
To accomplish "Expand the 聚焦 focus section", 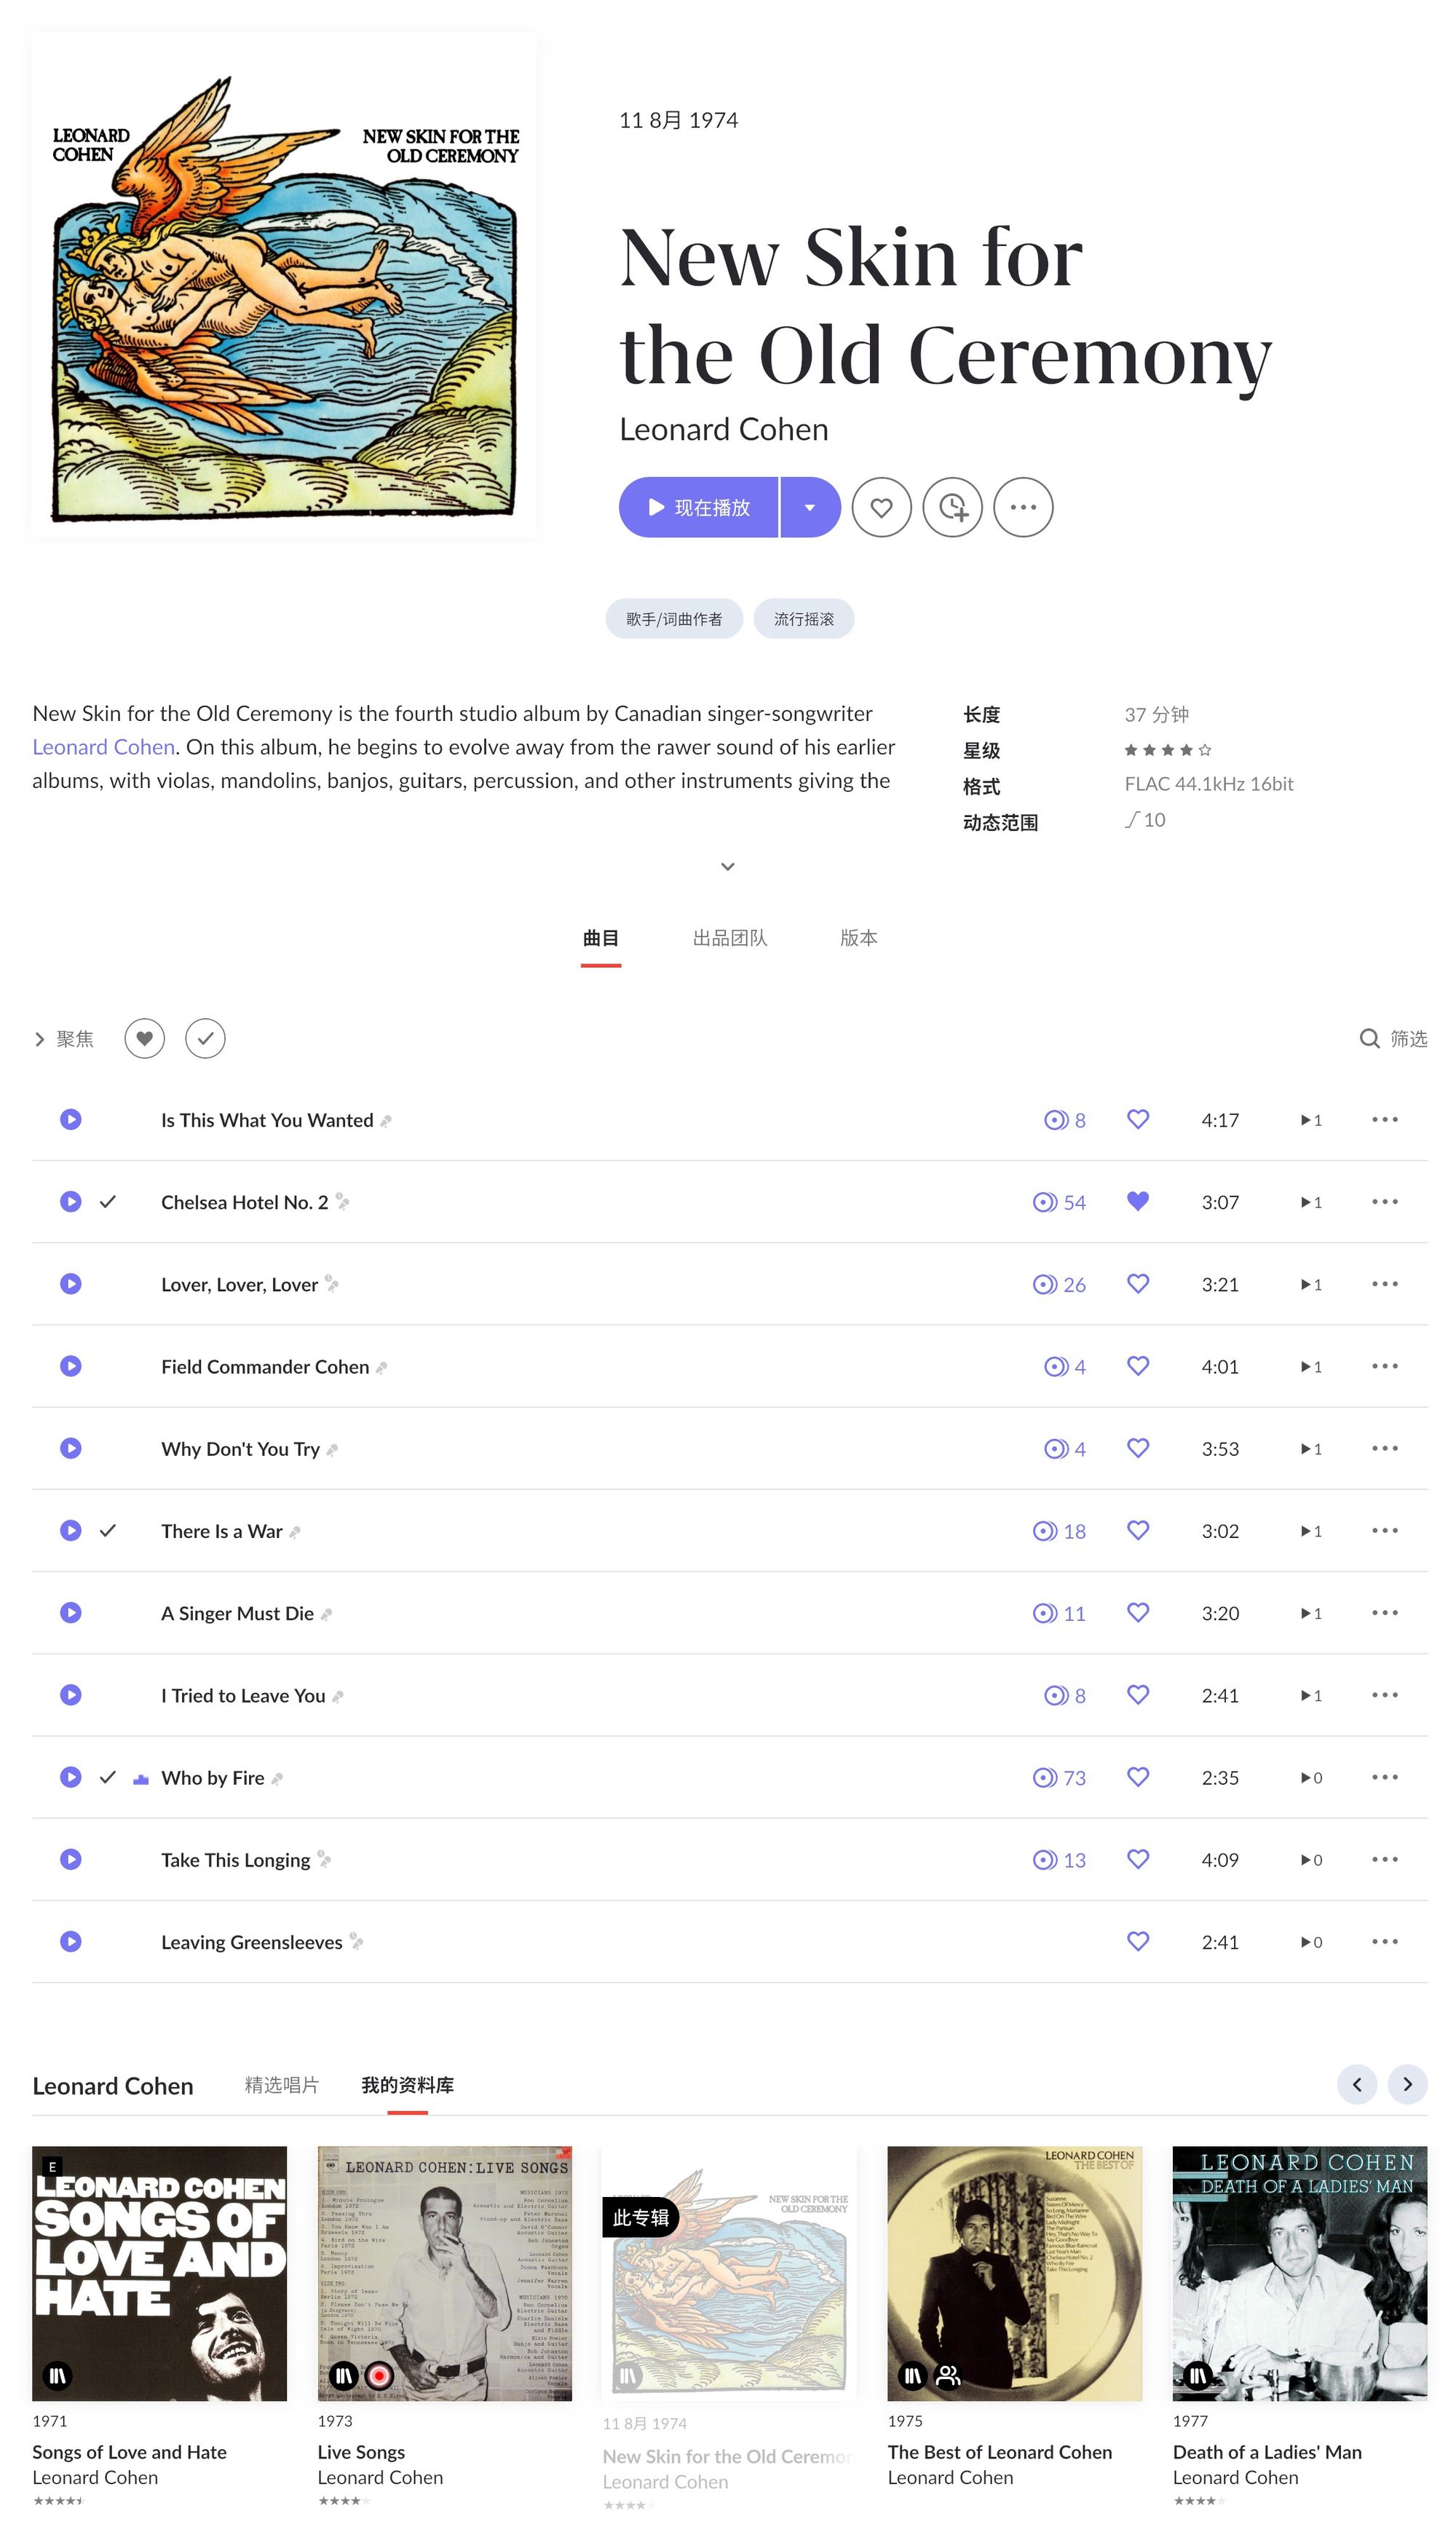I will tap(64, 1039).
